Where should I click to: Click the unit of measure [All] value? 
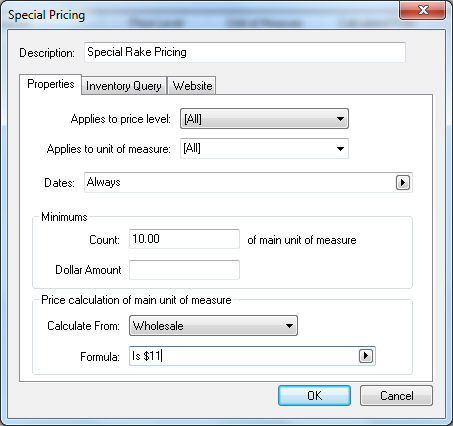(x=257, y=149)
